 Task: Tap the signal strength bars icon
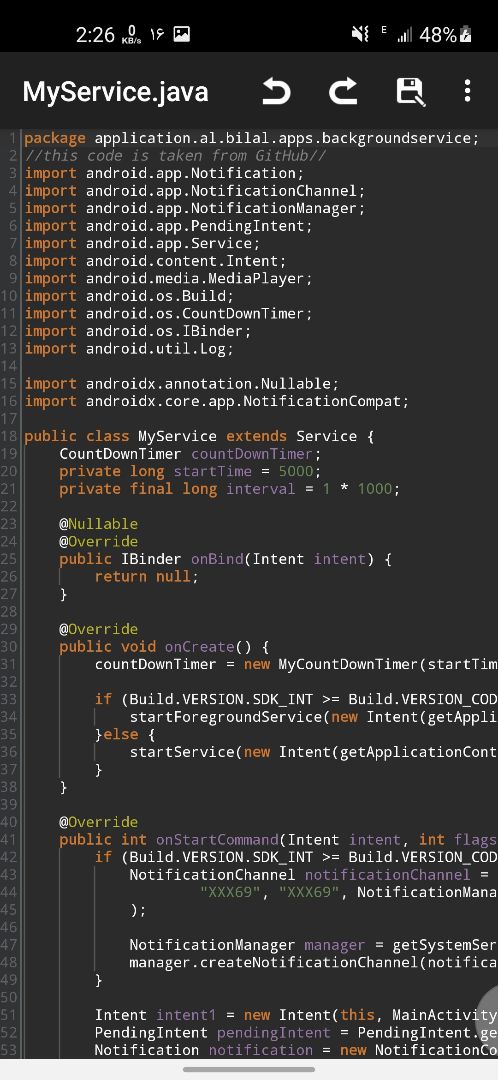tap(404, 34)
